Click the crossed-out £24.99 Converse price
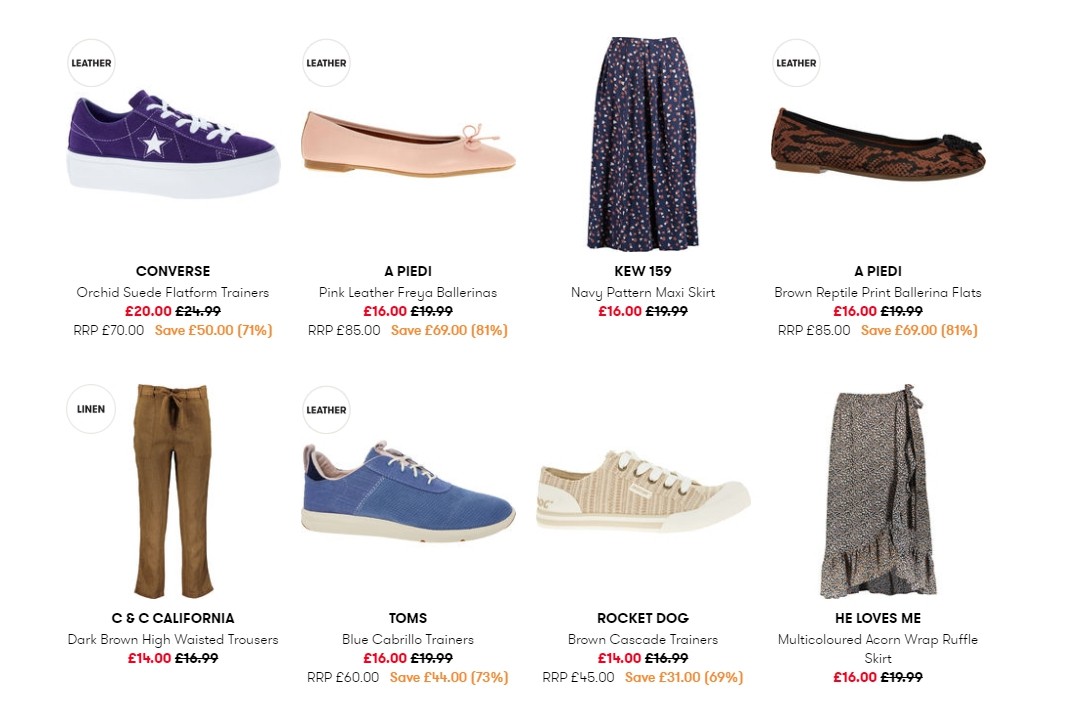This screenshot has width=1078, height=709. [x=199, y=311]
